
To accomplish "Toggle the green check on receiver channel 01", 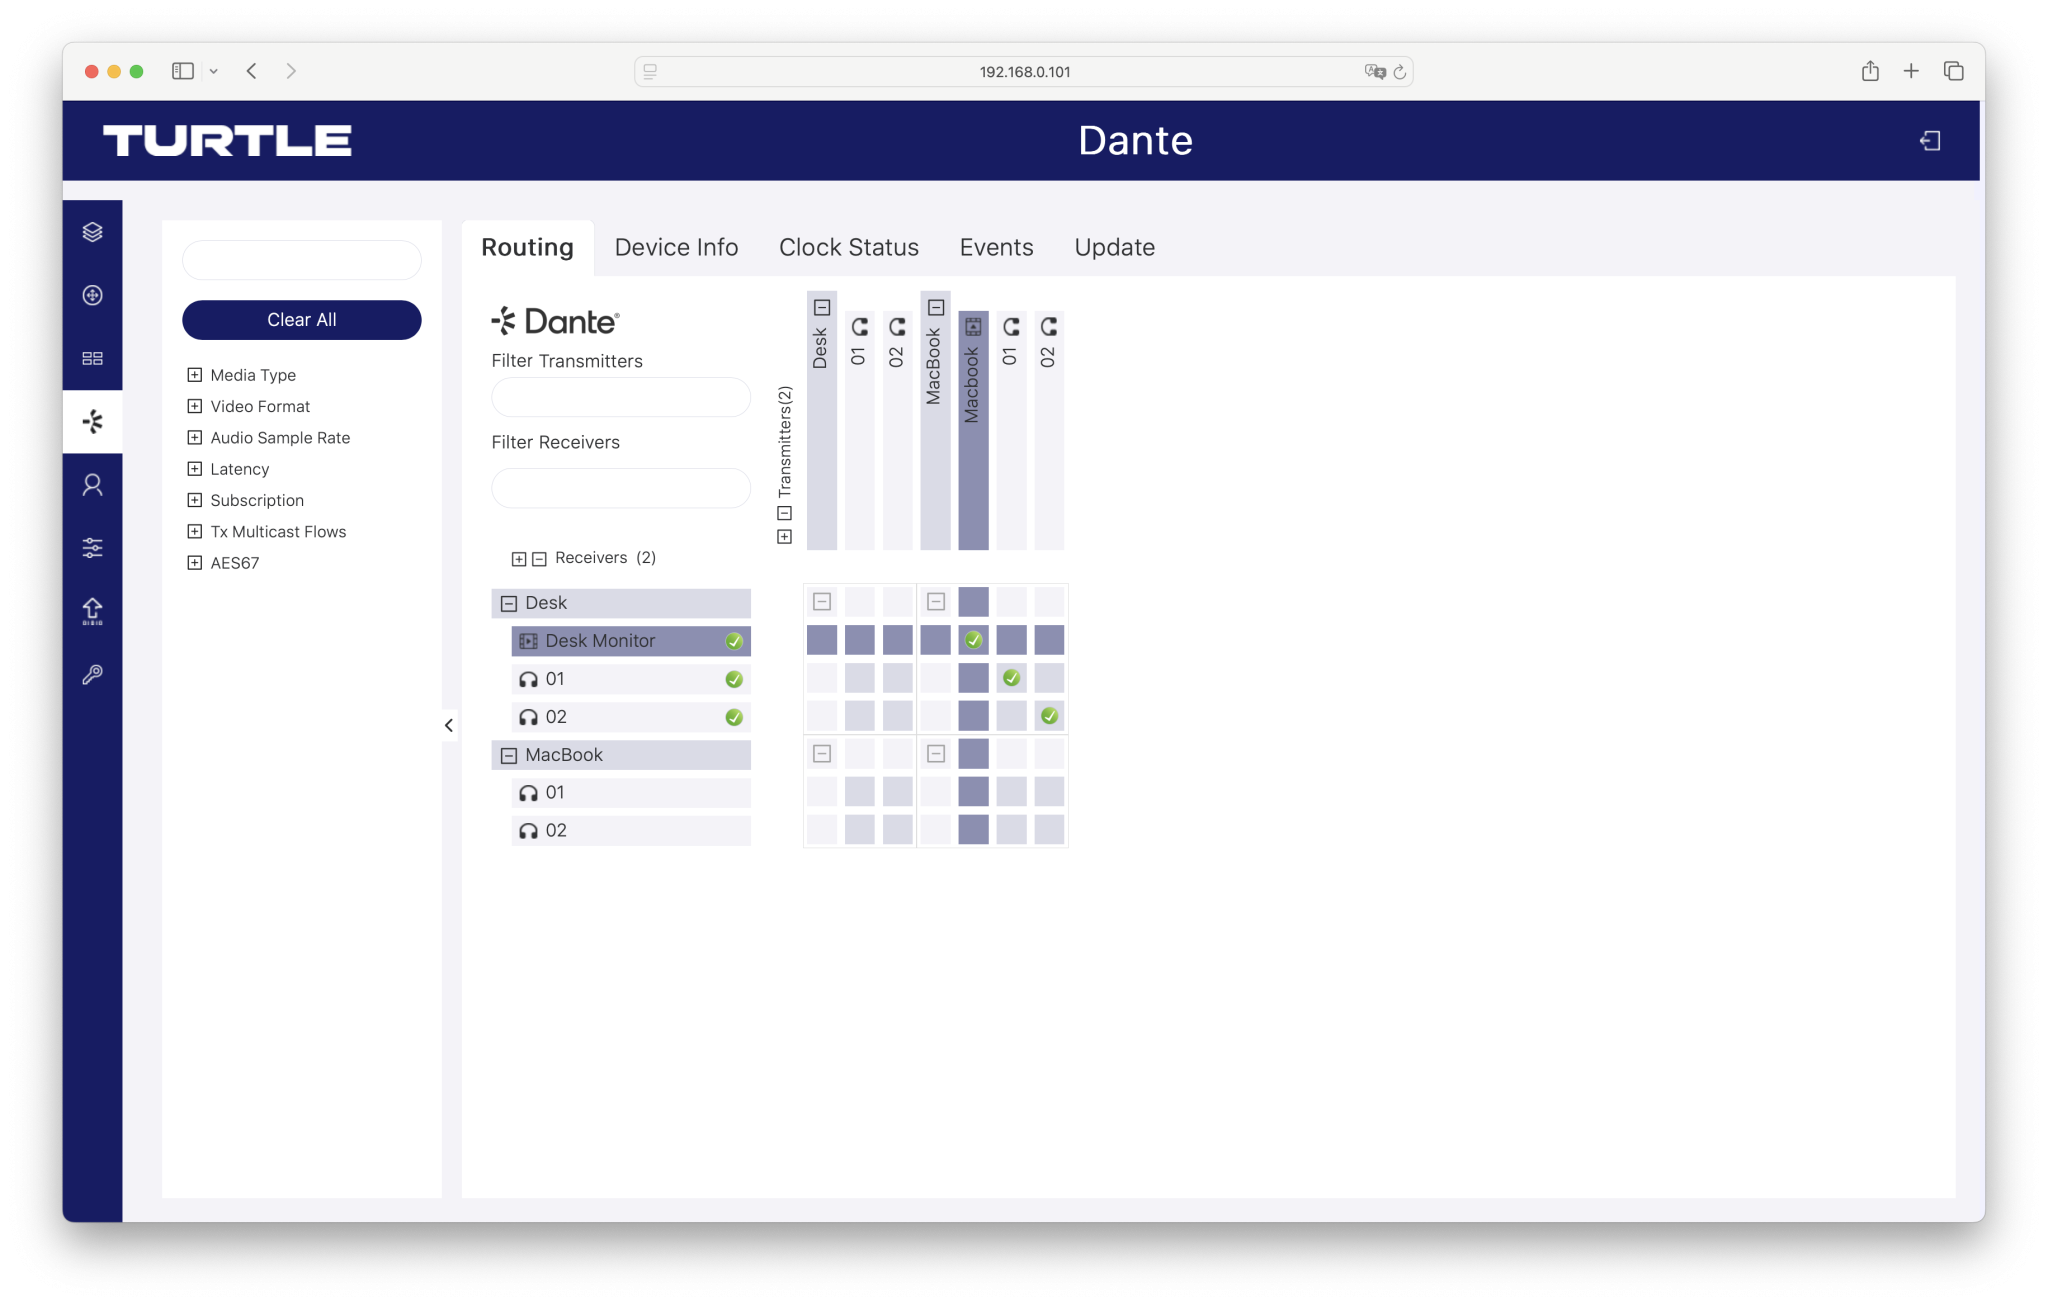I will (735, 678).
